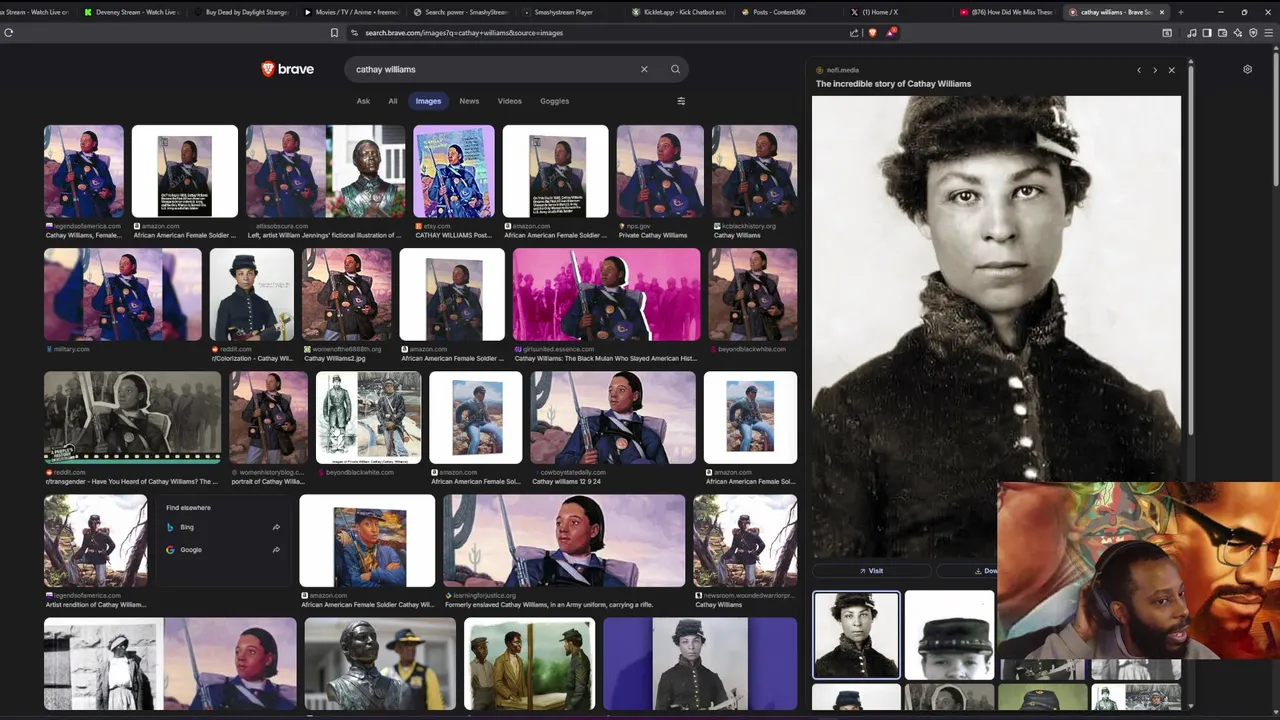Viewport: 1280px width, 720px height.
Task: Open the Brave VPN shield icon
Action: (1253, 32)
